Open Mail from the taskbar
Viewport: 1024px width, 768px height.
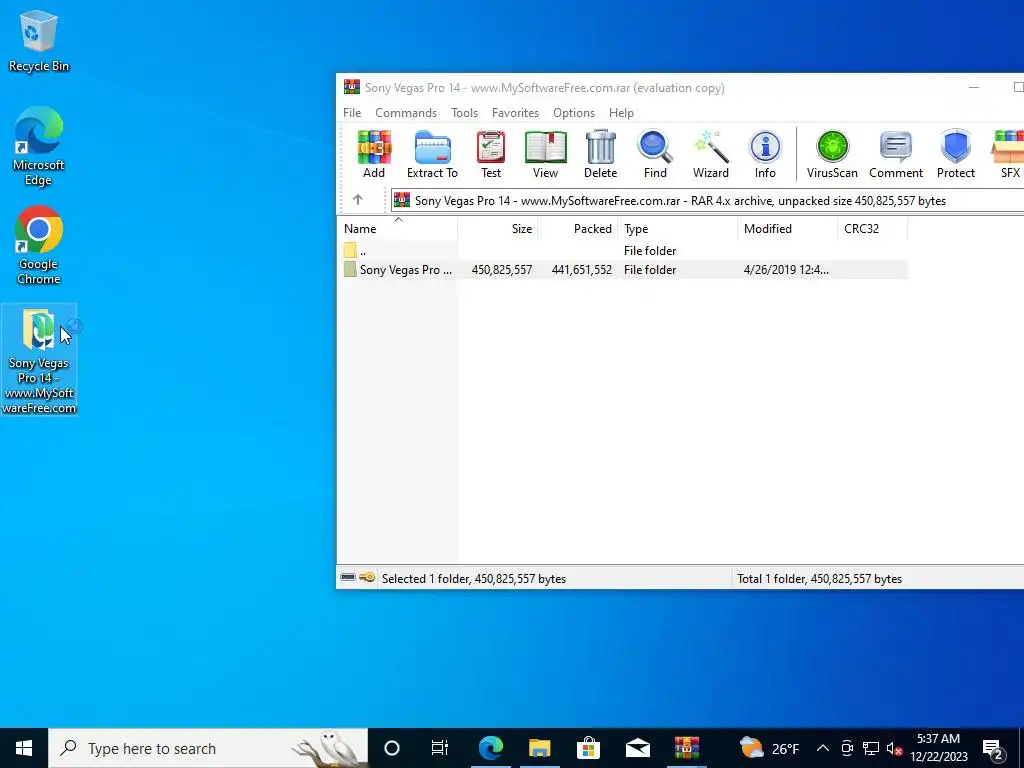coord(637,748)
